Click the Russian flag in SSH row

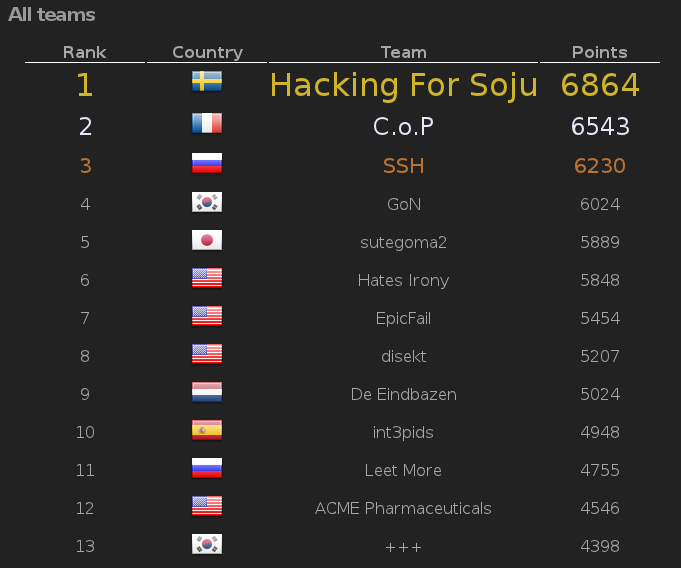tap(207, 163)
